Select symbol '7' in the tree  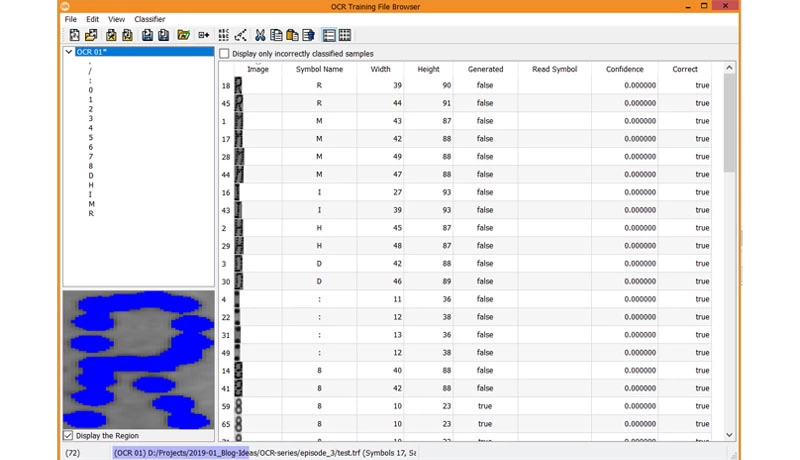coord(90,157)
